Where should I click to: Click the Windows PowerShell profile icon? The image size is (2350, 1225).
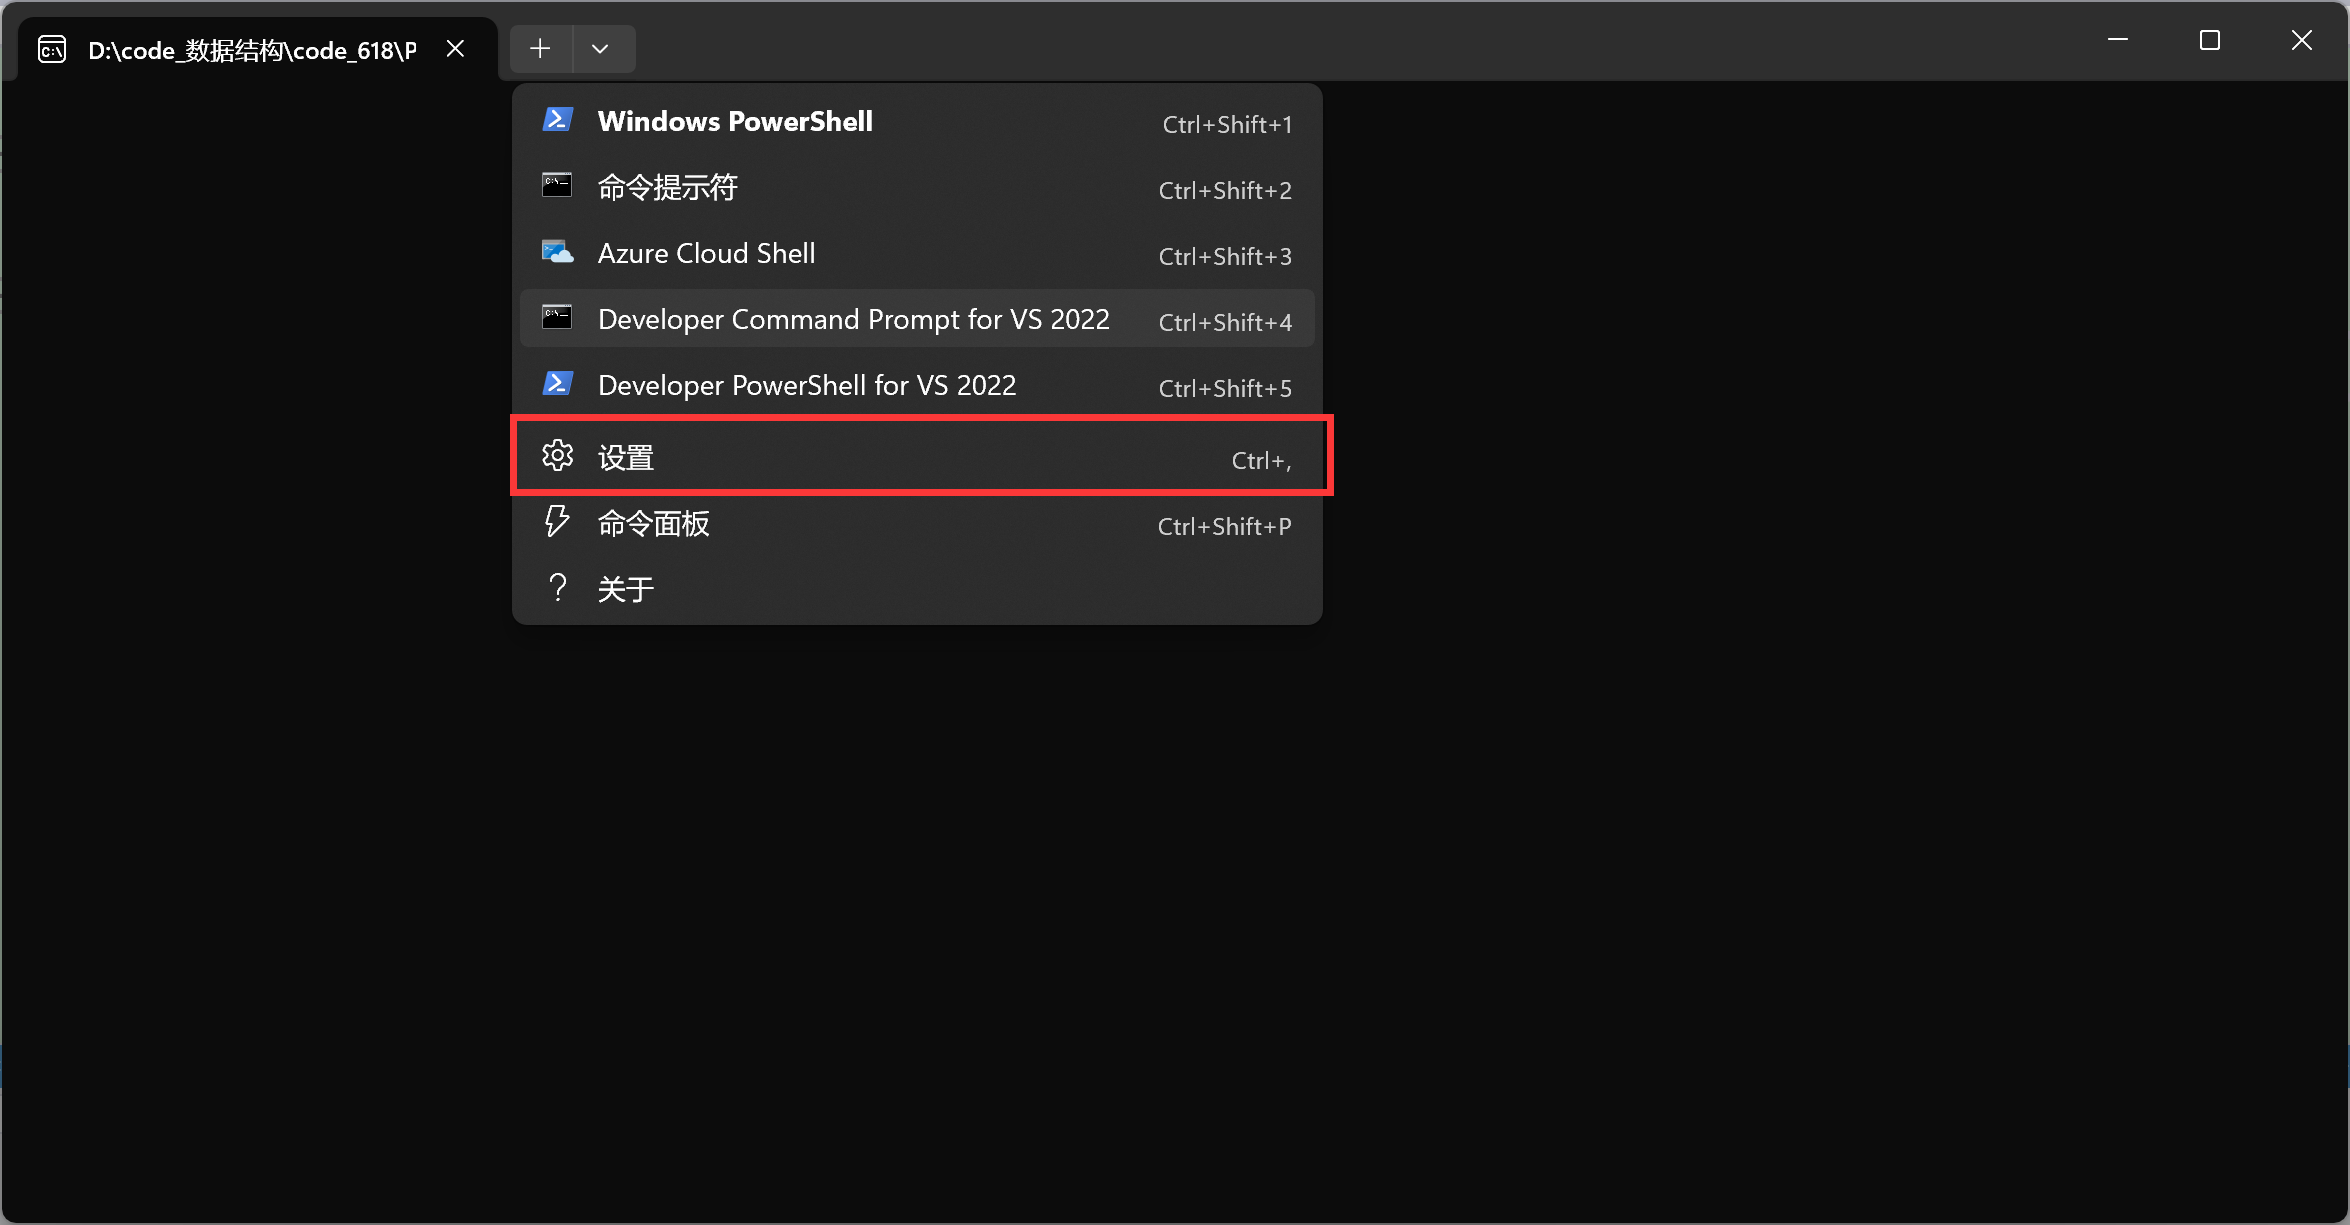557,120
